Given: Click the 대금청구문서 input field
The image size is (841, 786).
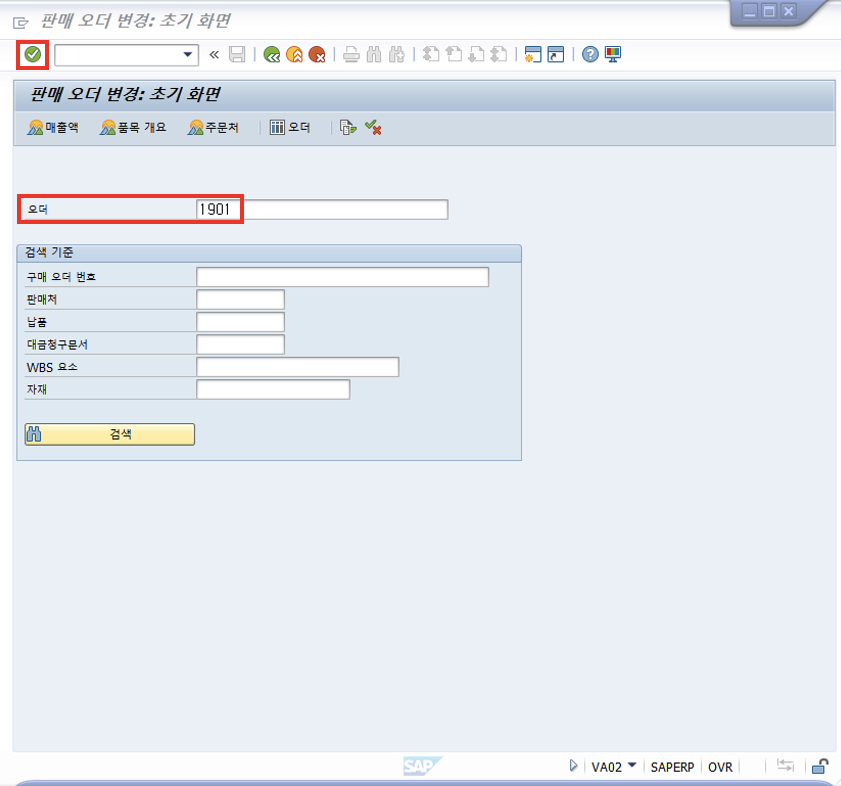Looking at the screenshot, I should [x=240, y=344].
